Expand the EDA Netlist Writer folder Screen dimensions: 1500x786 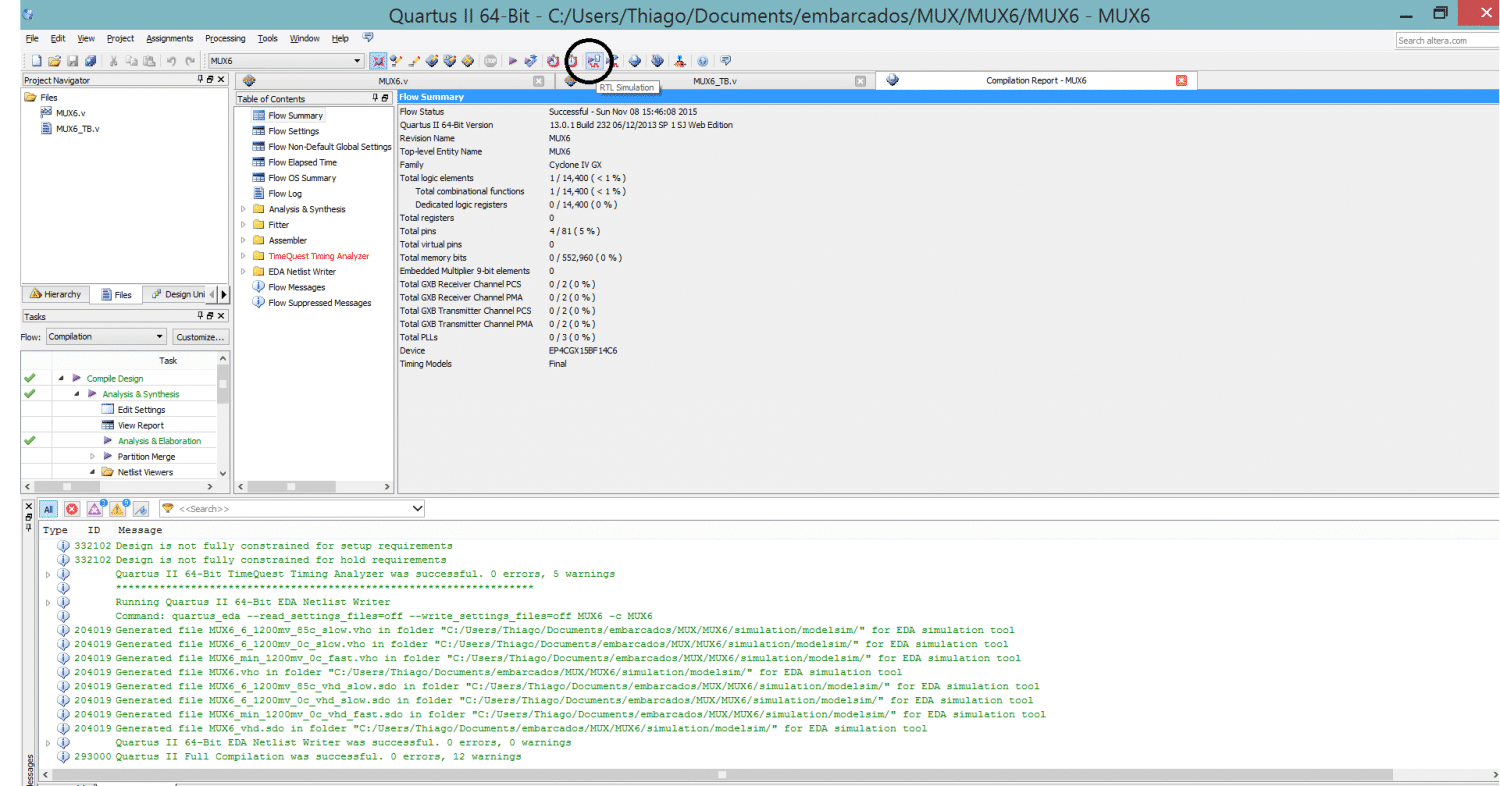[243, 271]
